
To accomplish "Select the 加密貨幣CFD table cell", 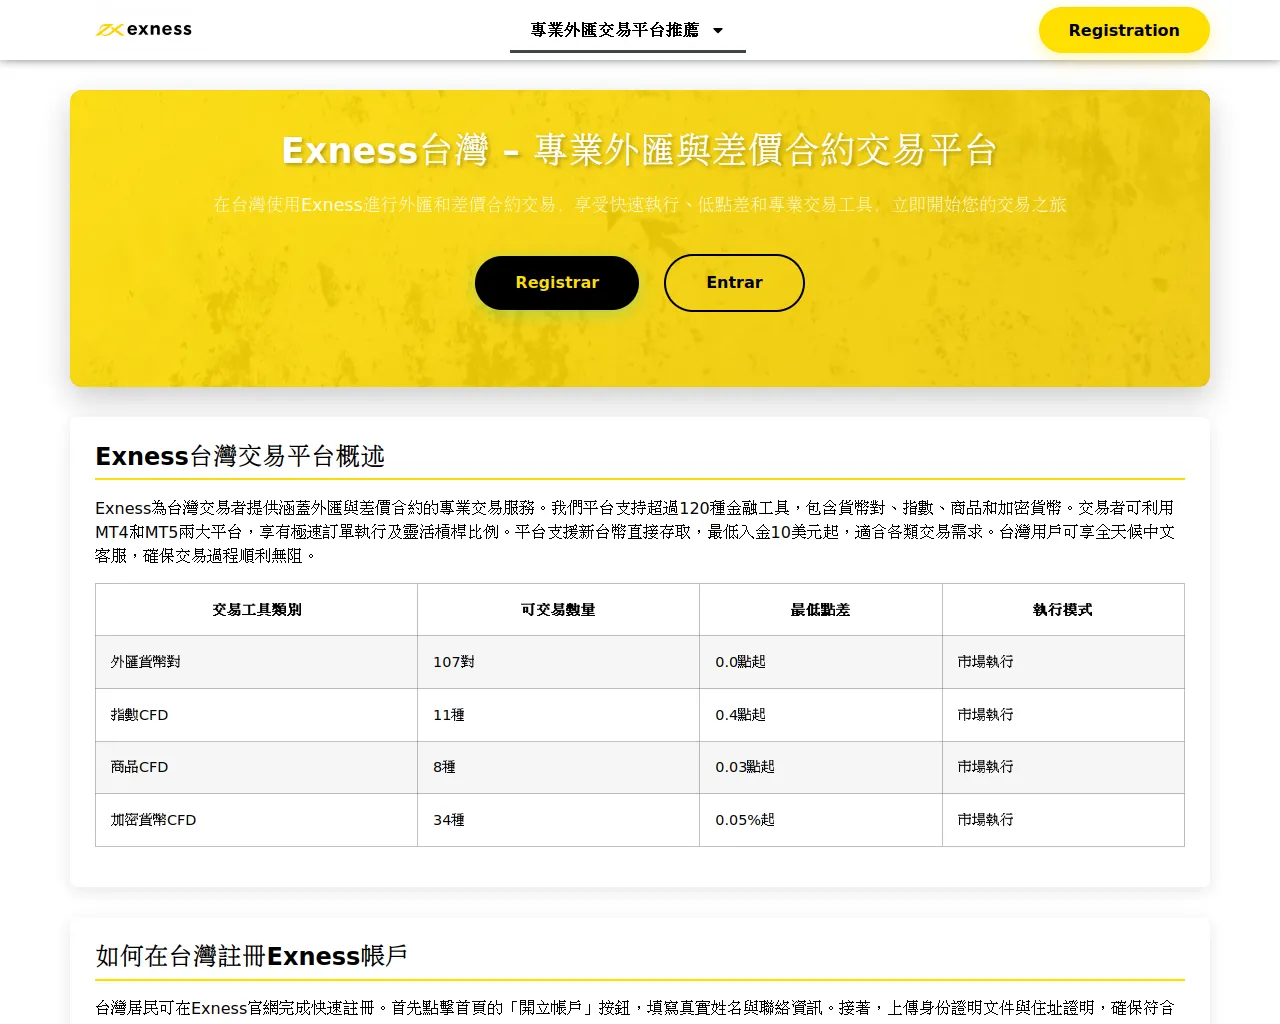I will coord(153,820).
